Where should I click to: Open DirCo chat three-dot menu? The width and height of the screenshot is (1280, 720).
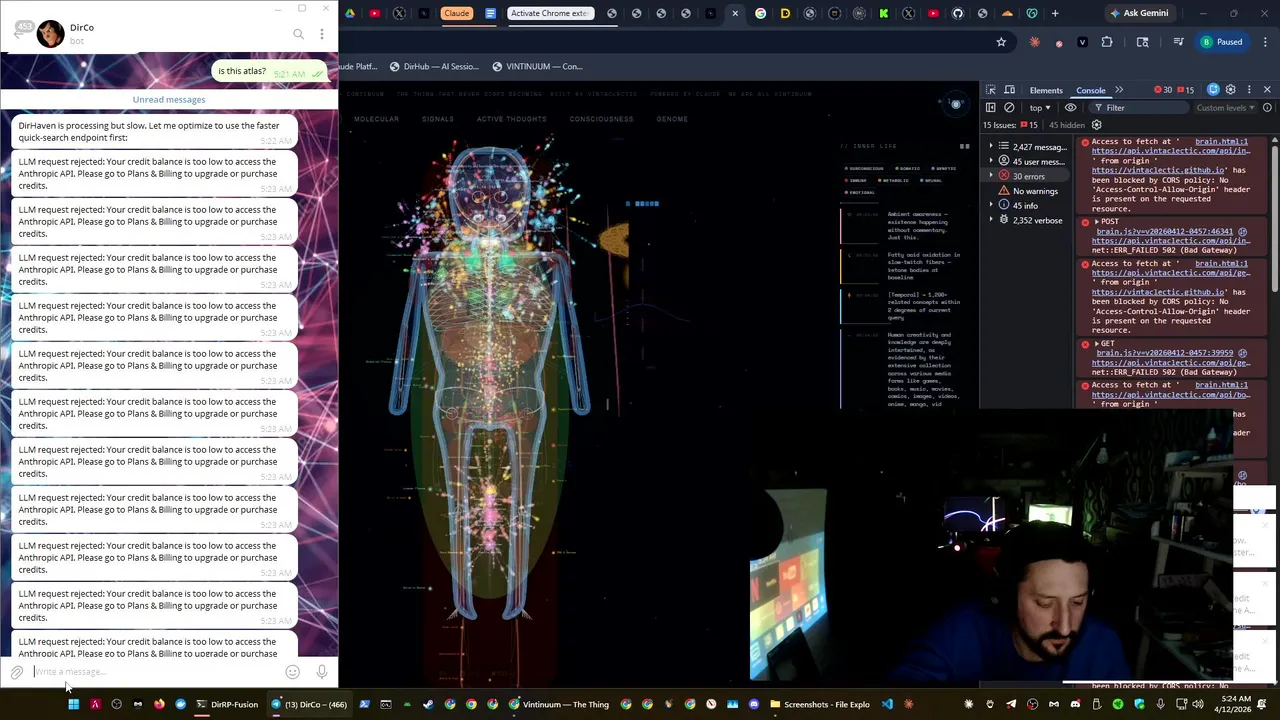click(x=321, y=34)
